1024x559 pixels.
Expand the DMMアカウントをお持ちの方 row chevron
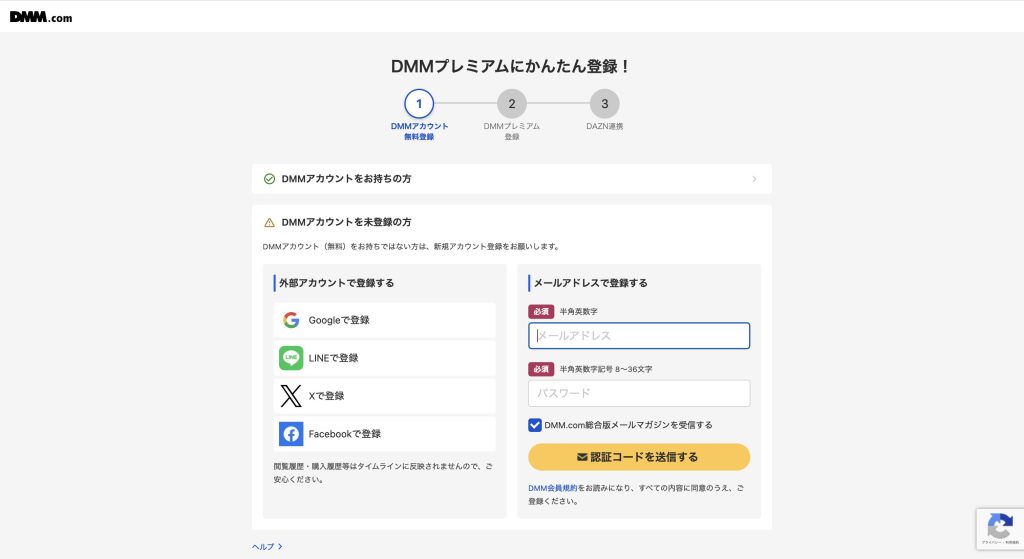click(754, 179)
